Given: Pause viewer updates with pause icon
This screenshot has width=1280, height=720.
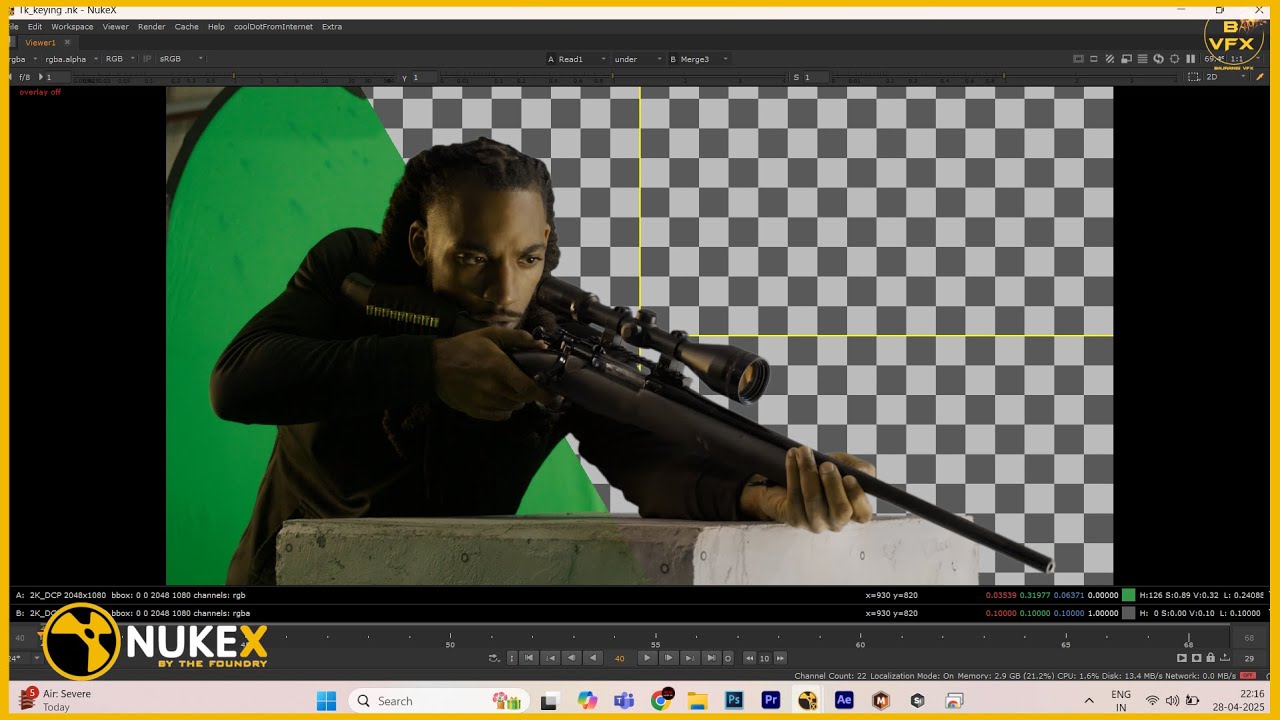Looking at the screenshot, I should point(1191,59).
